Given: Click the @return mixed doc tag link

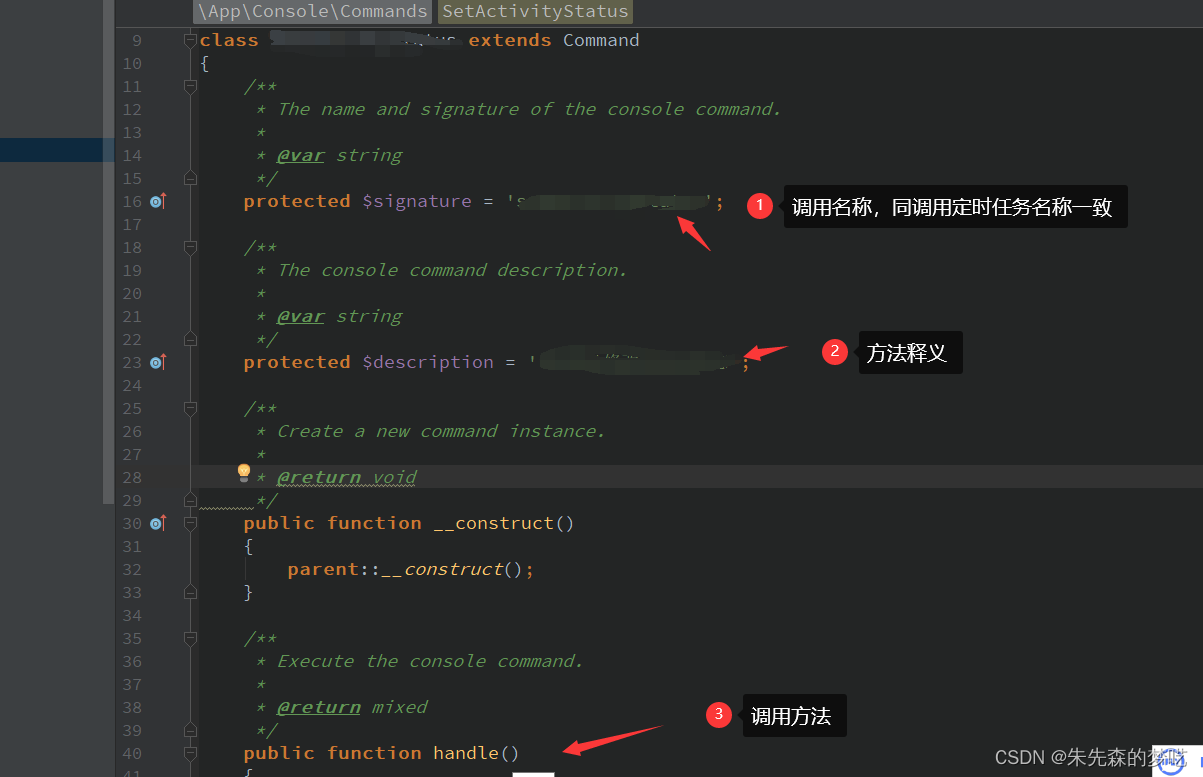Looking at the screenshot, I should (318, 706).
